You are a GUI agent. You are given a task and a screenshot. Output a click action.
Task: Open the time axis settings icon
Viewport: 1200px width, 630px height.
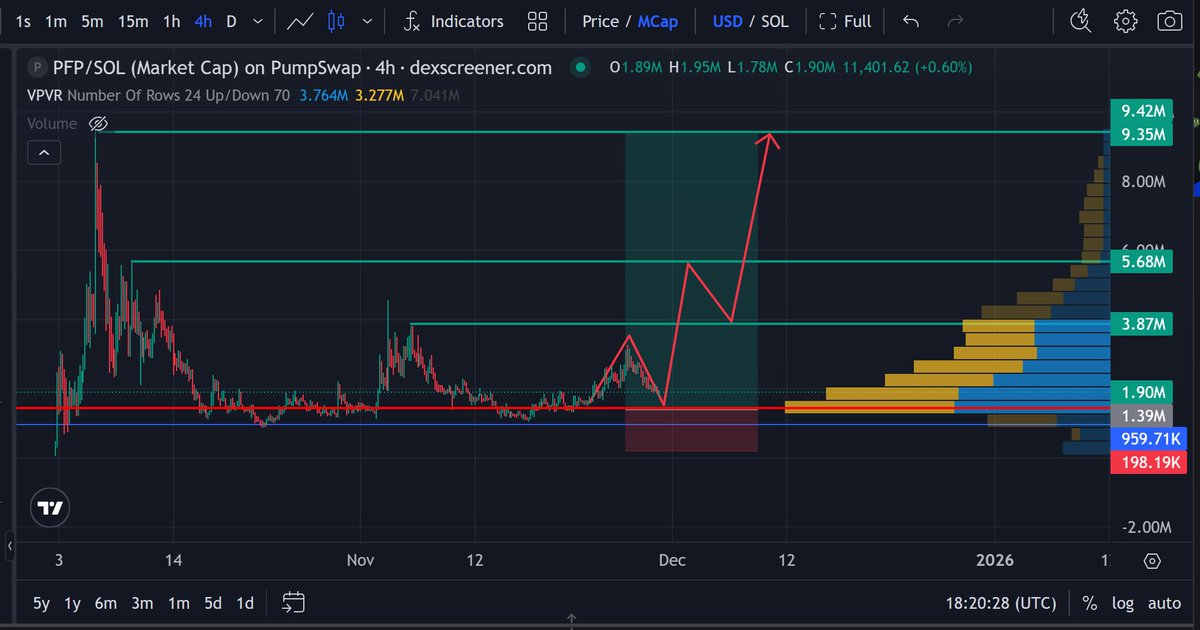[x=1151, y=561]
